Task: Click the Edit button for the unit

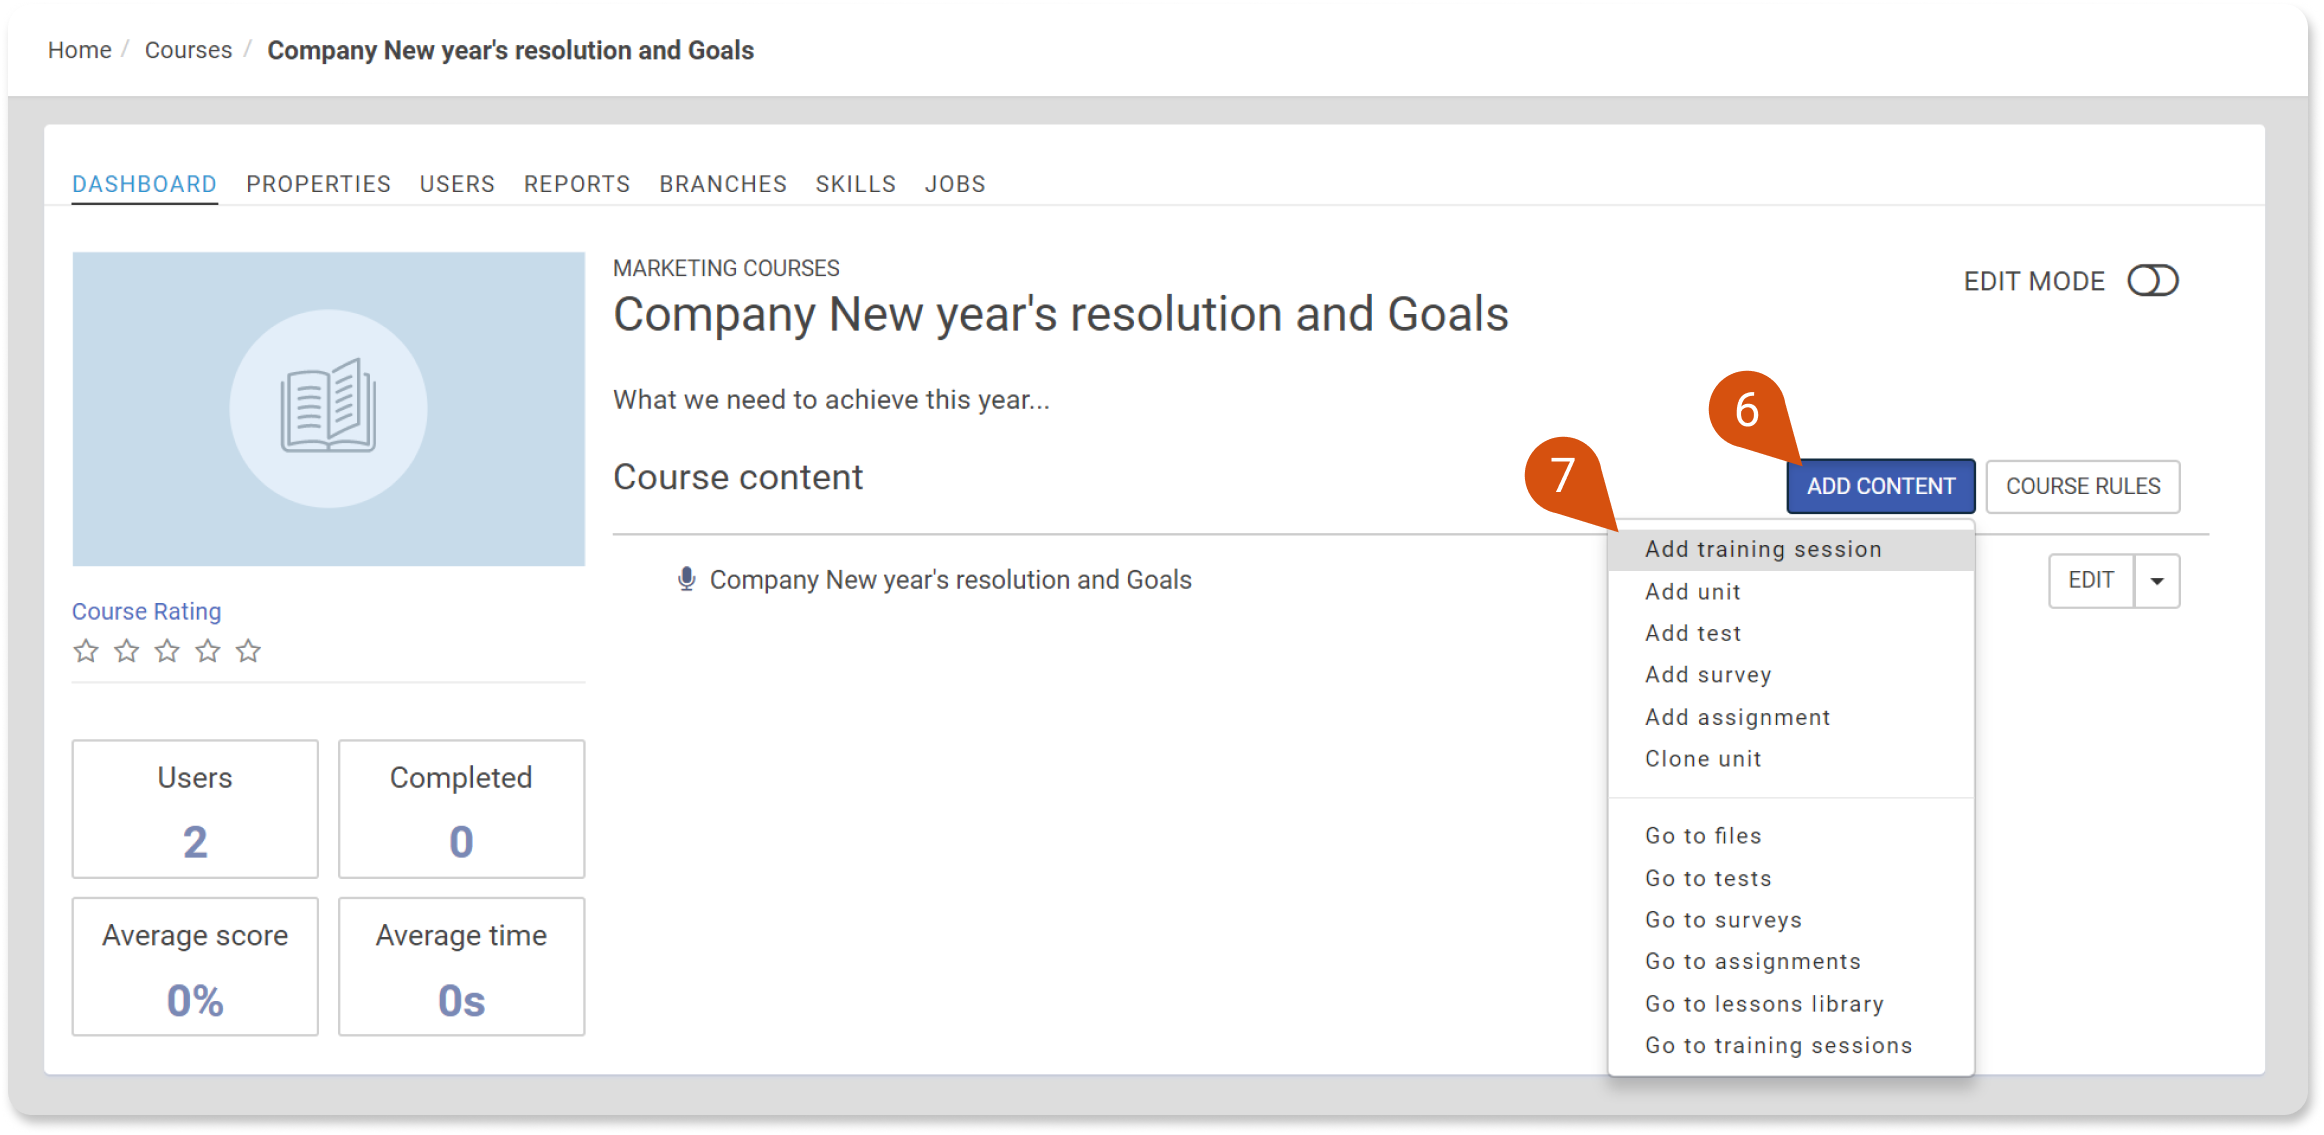Action: [x=2091, y=581]
